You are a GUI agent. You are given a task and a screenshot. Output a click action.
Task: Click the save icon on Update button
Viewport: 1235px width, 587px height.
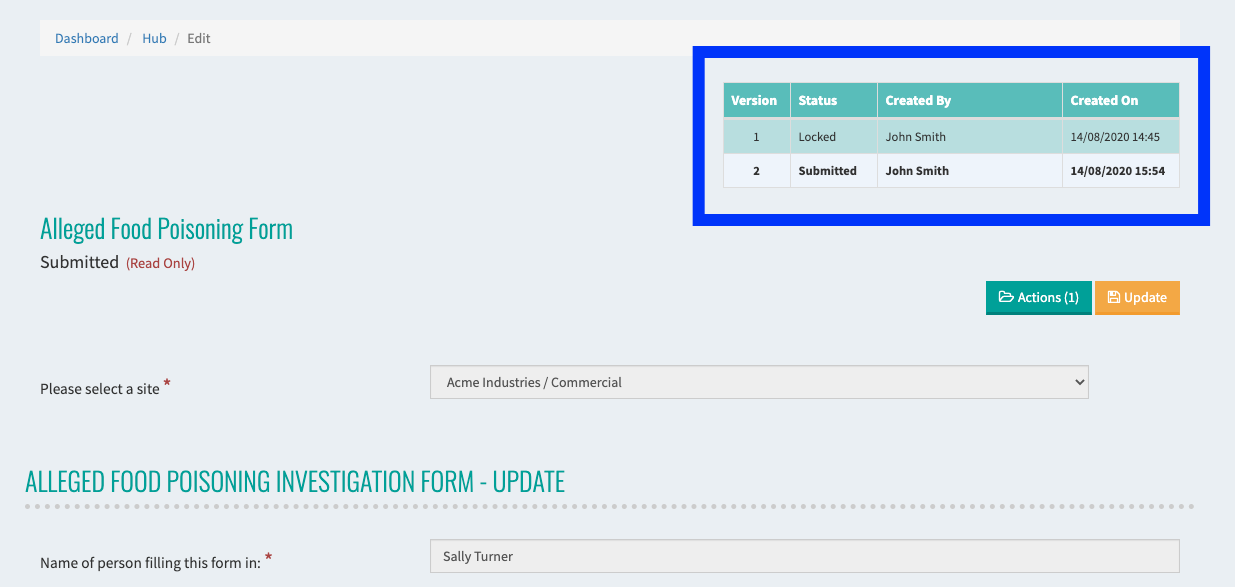click(x=1114, y=297)
